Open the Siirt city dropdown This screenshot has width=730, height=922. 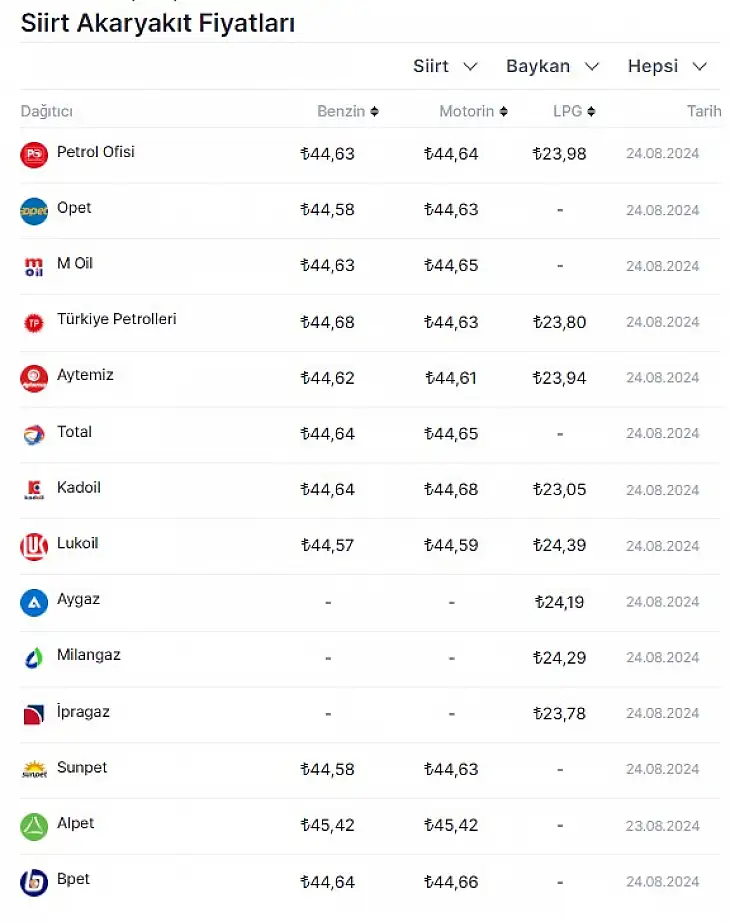coord(445,66)
